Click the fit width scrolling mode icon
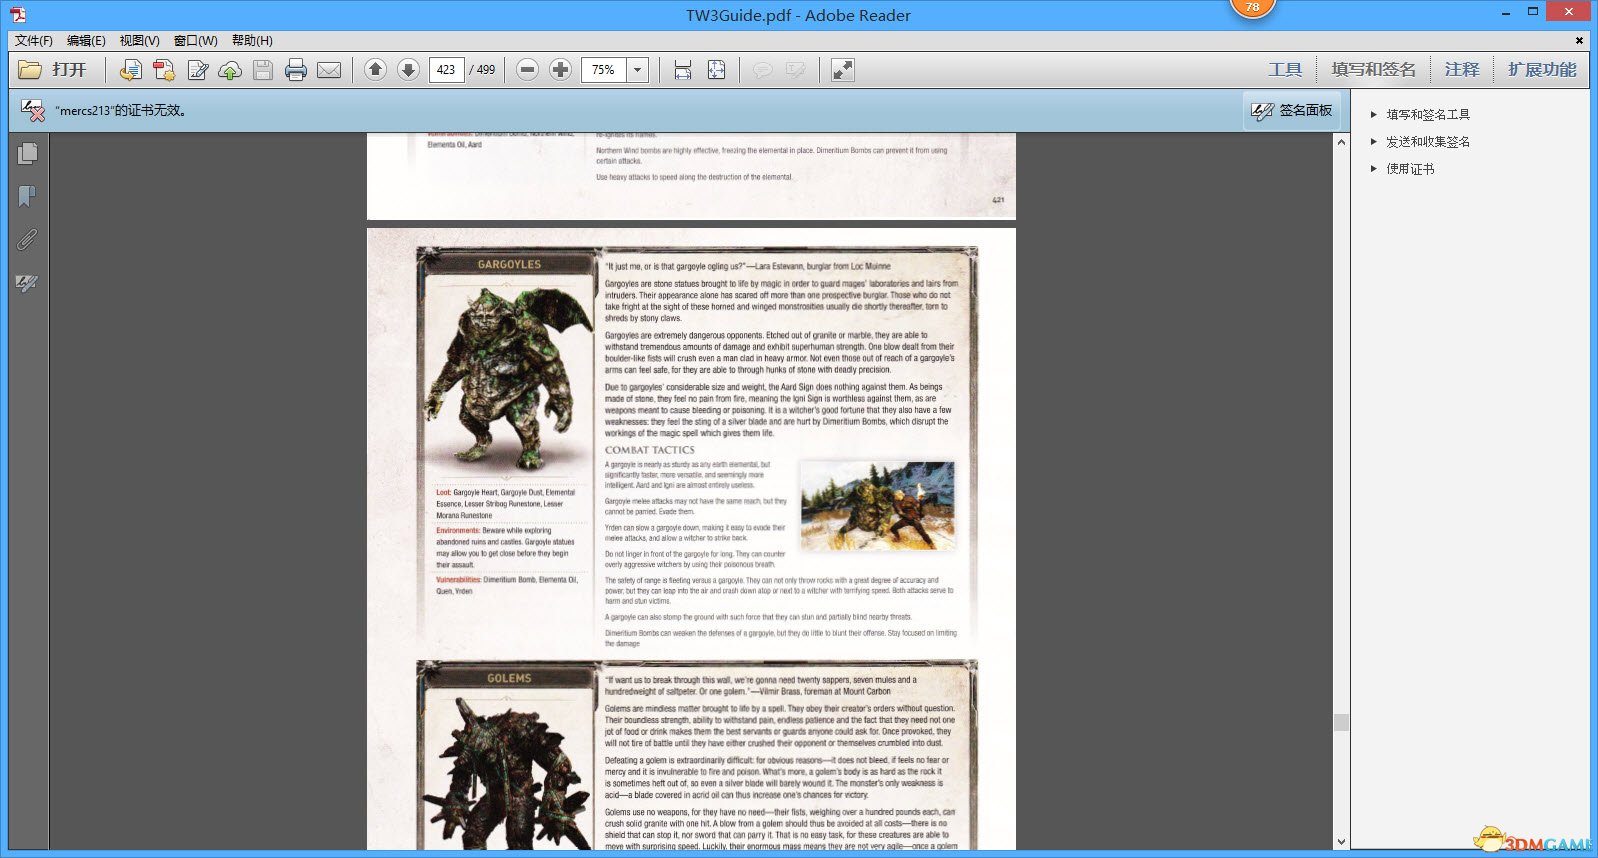The height and width of the screenshot is (858, 1598). pos(683,70)
